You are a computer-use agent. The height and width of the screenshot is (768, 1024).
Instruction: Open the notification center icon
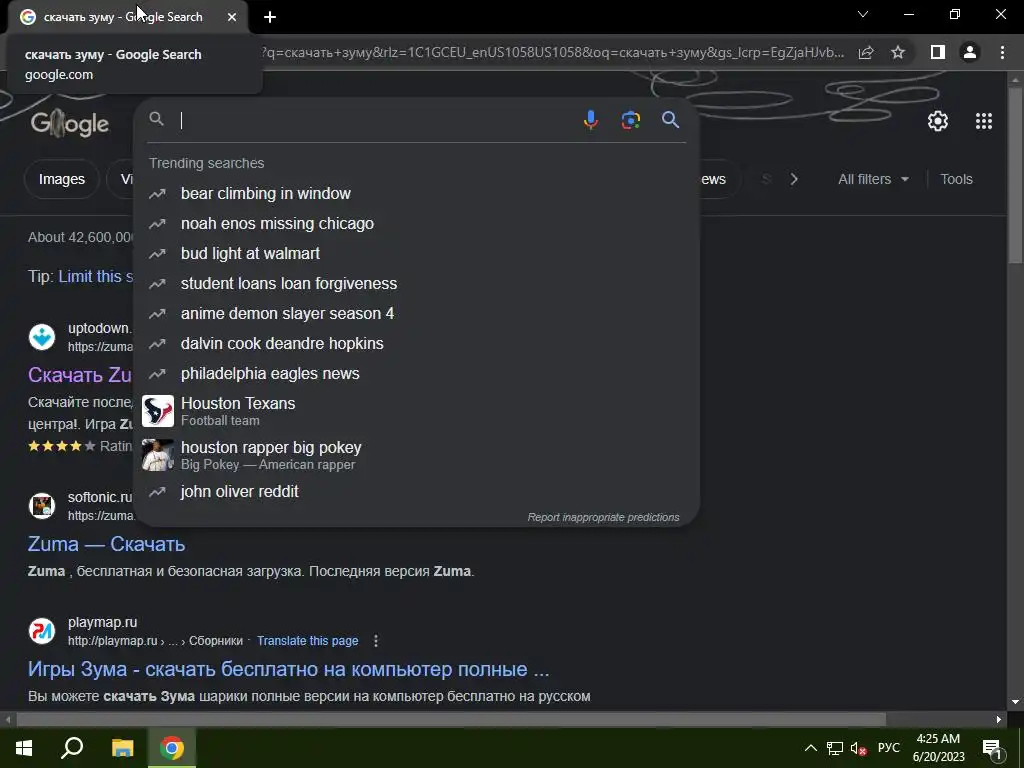(x=992, y=748)
